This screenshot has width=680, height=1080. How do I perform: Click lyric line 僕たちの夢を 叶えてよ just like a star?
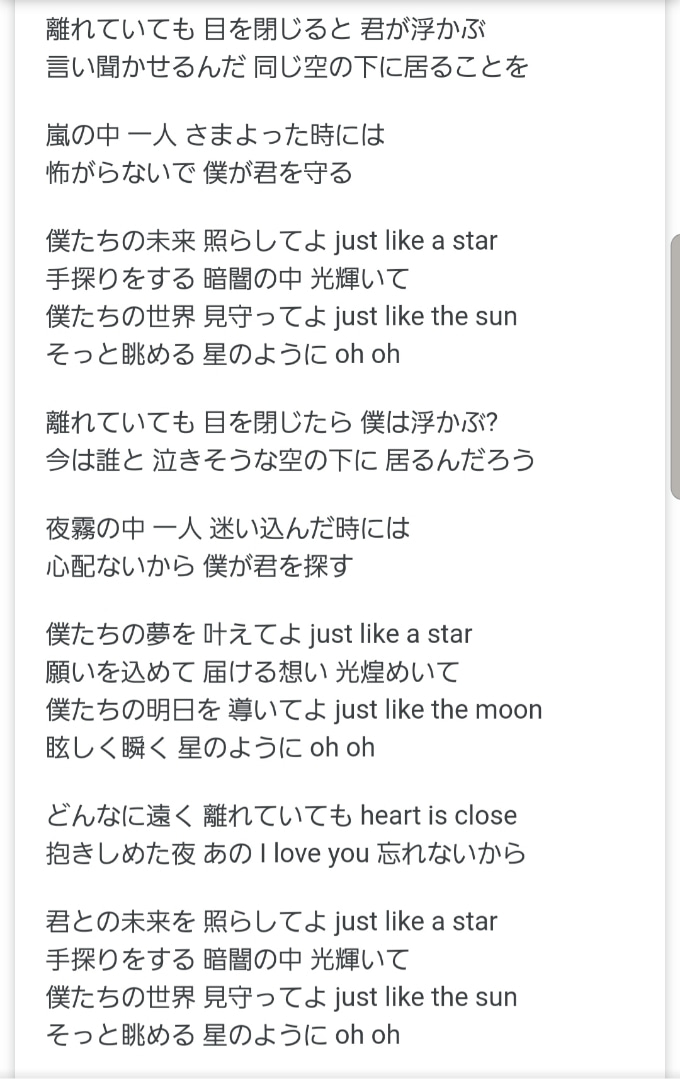coord(259,634)
